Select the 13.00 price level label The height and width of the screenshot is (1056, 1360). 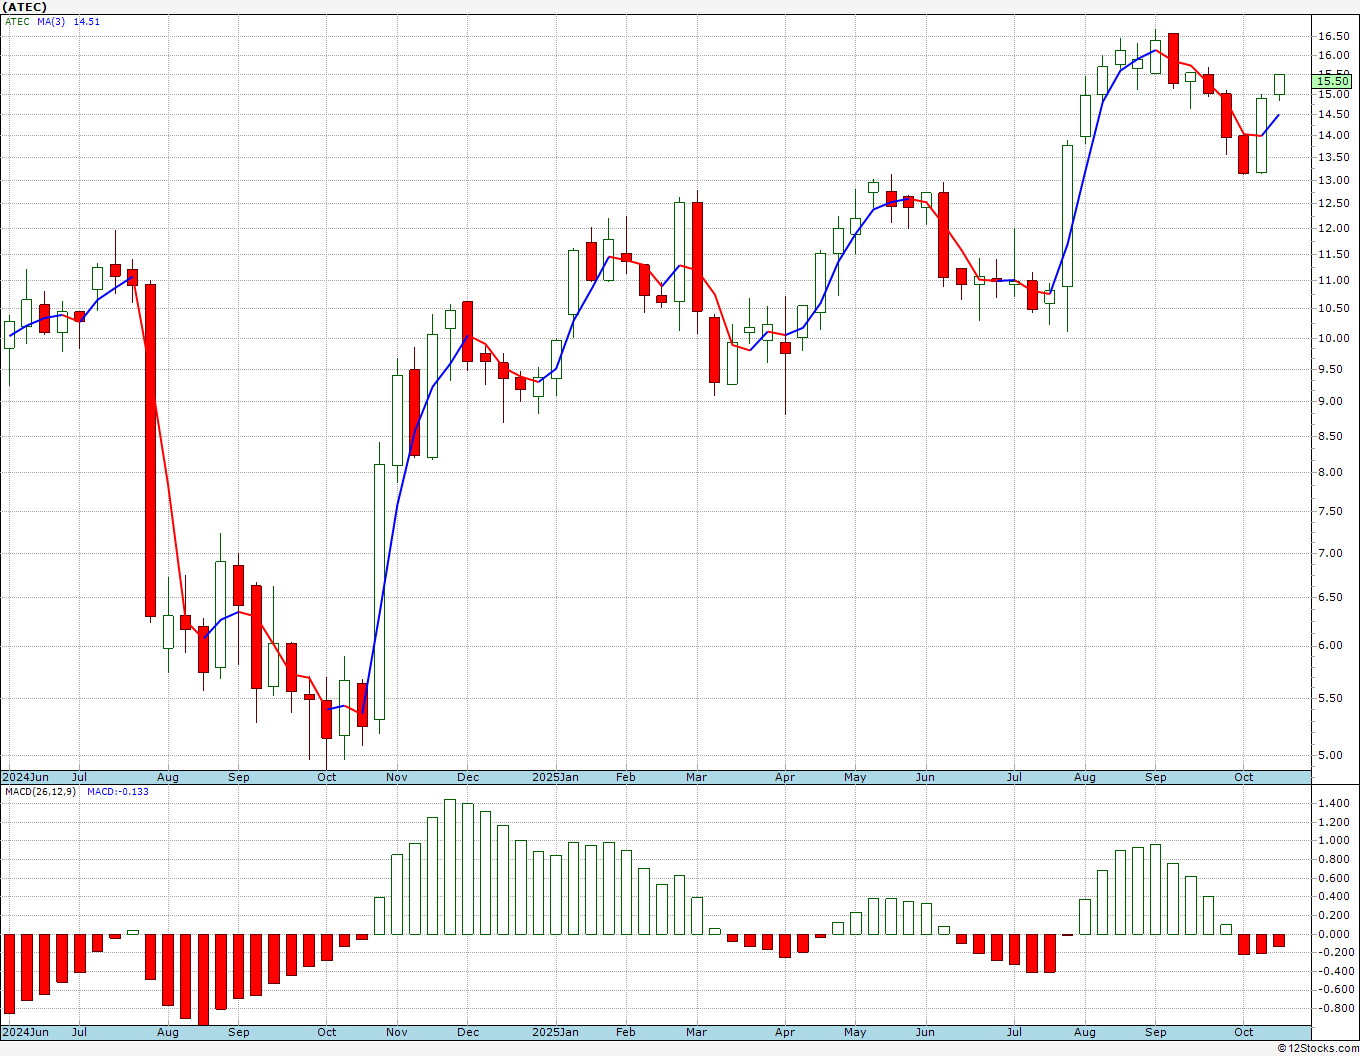coord(1334,181)
